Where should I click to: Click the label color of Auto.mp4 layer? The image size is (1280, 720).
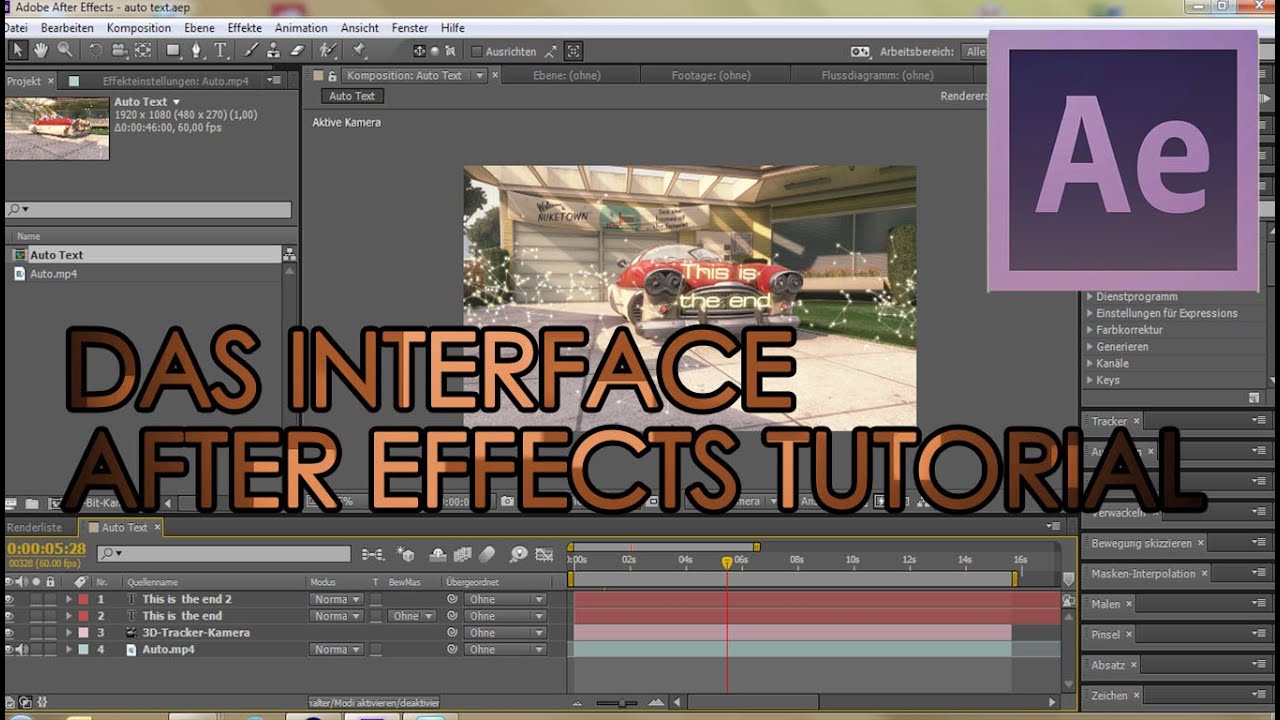tap(83, 649)
